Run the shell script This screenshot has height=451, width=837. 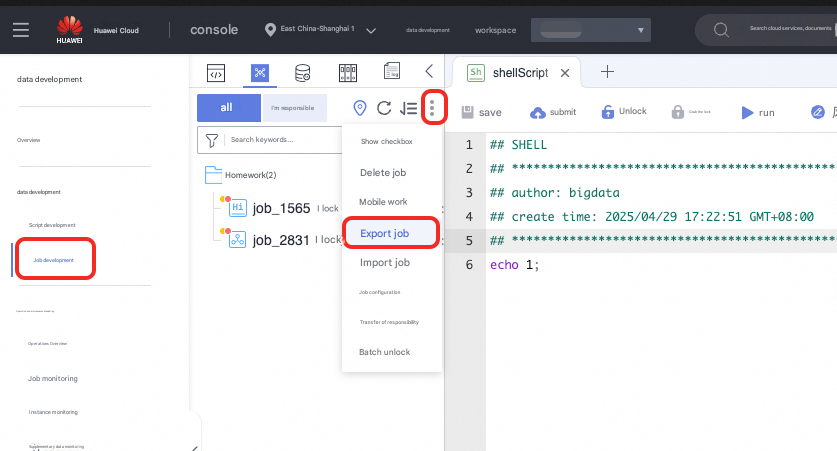(x=758, y=113)
